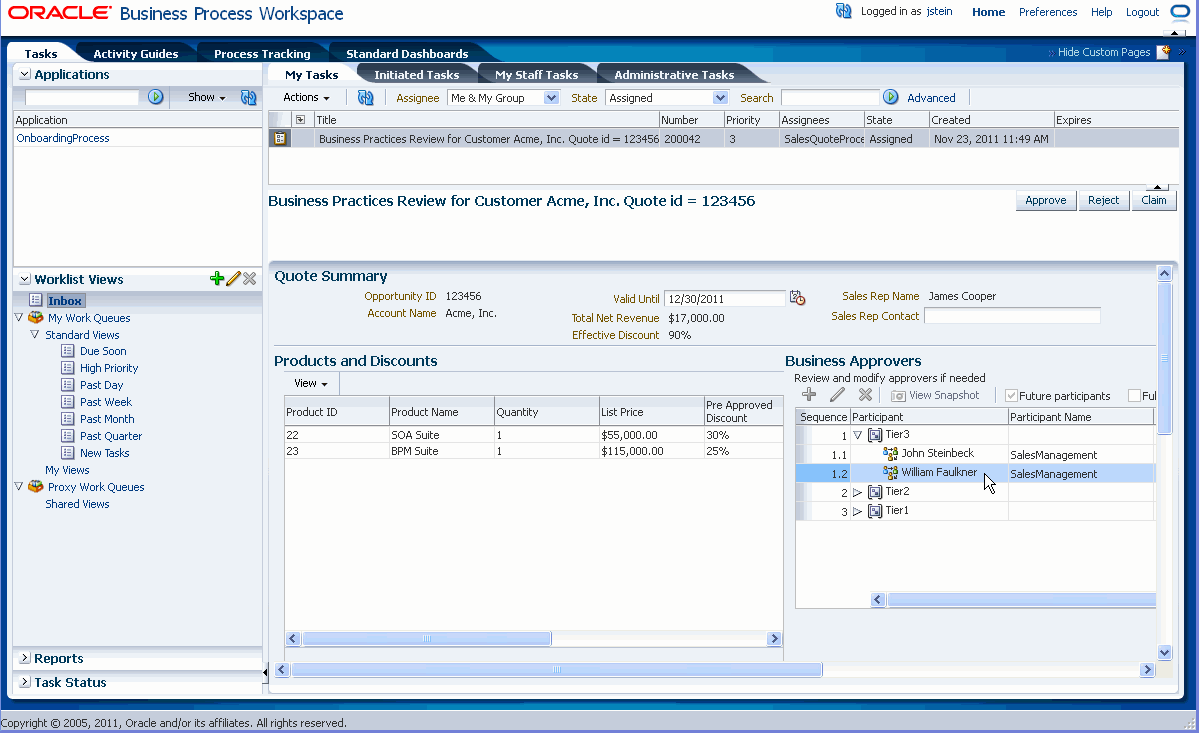Click the Reject button

click(1103, 200)
